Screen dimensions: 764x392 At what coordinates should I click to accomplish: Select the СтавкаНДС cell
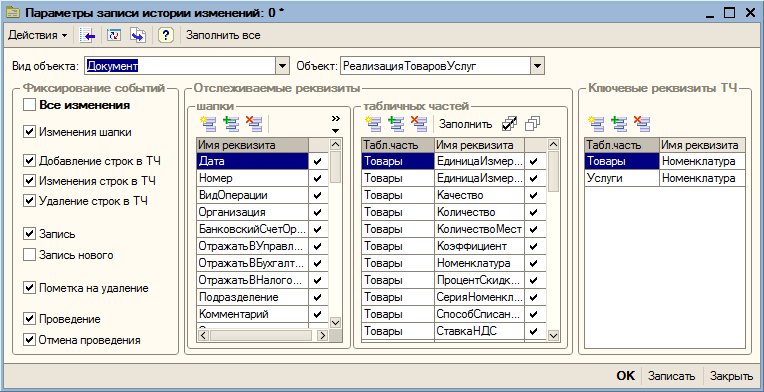point(480,331)
